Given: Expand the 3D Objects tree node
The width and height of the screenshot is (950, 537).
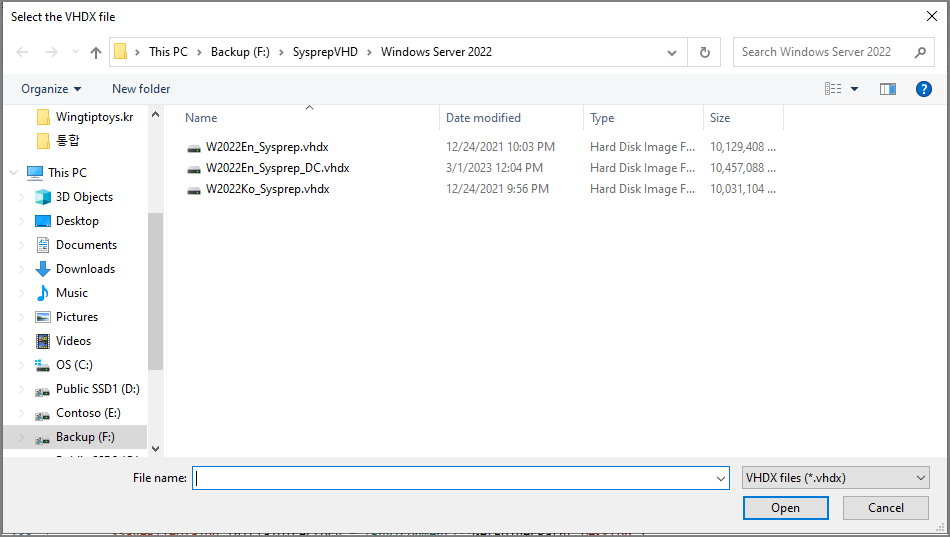Looking at the screenshot, I should [22, 197].
